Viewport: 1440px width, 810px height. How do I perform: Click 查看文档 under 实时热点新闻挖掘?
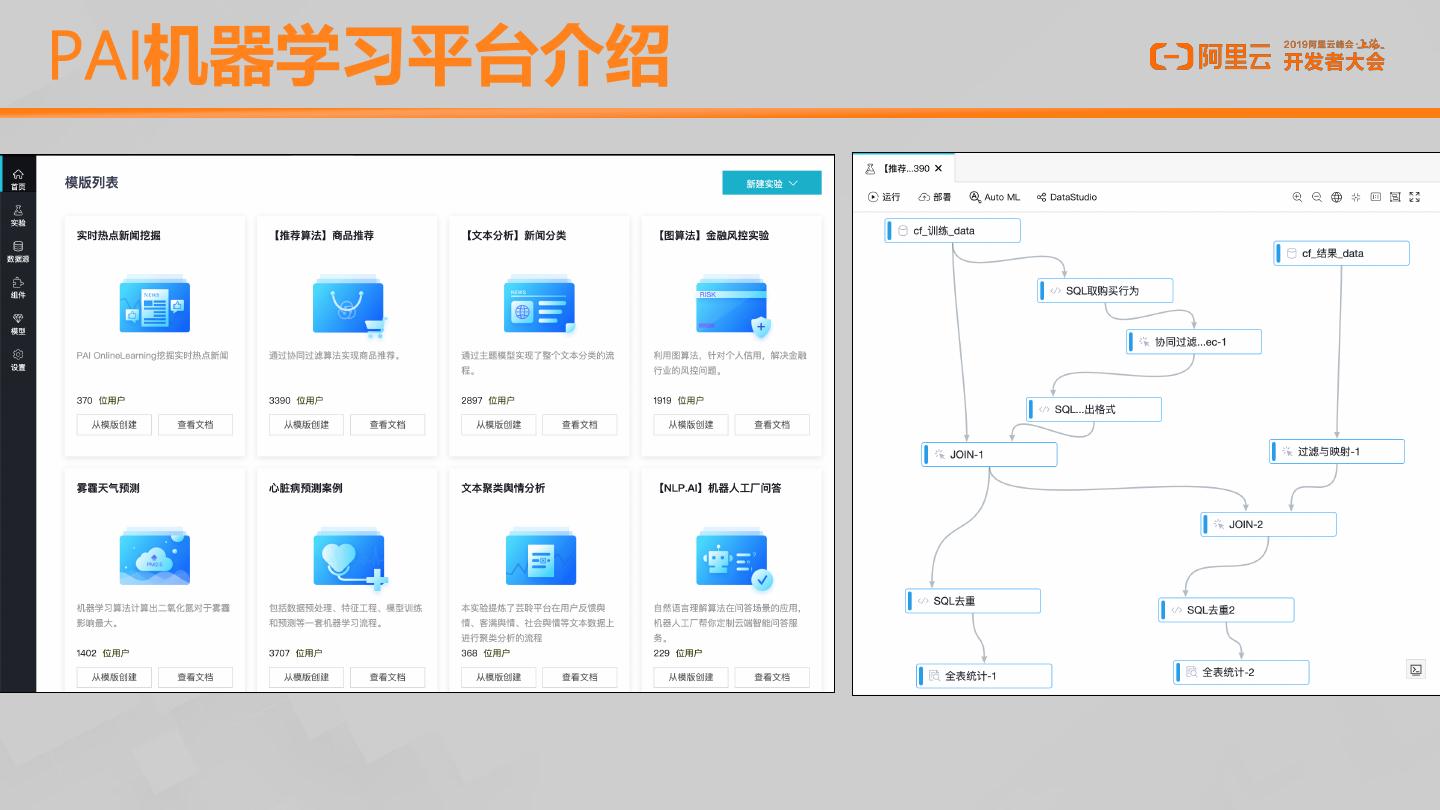195,425
